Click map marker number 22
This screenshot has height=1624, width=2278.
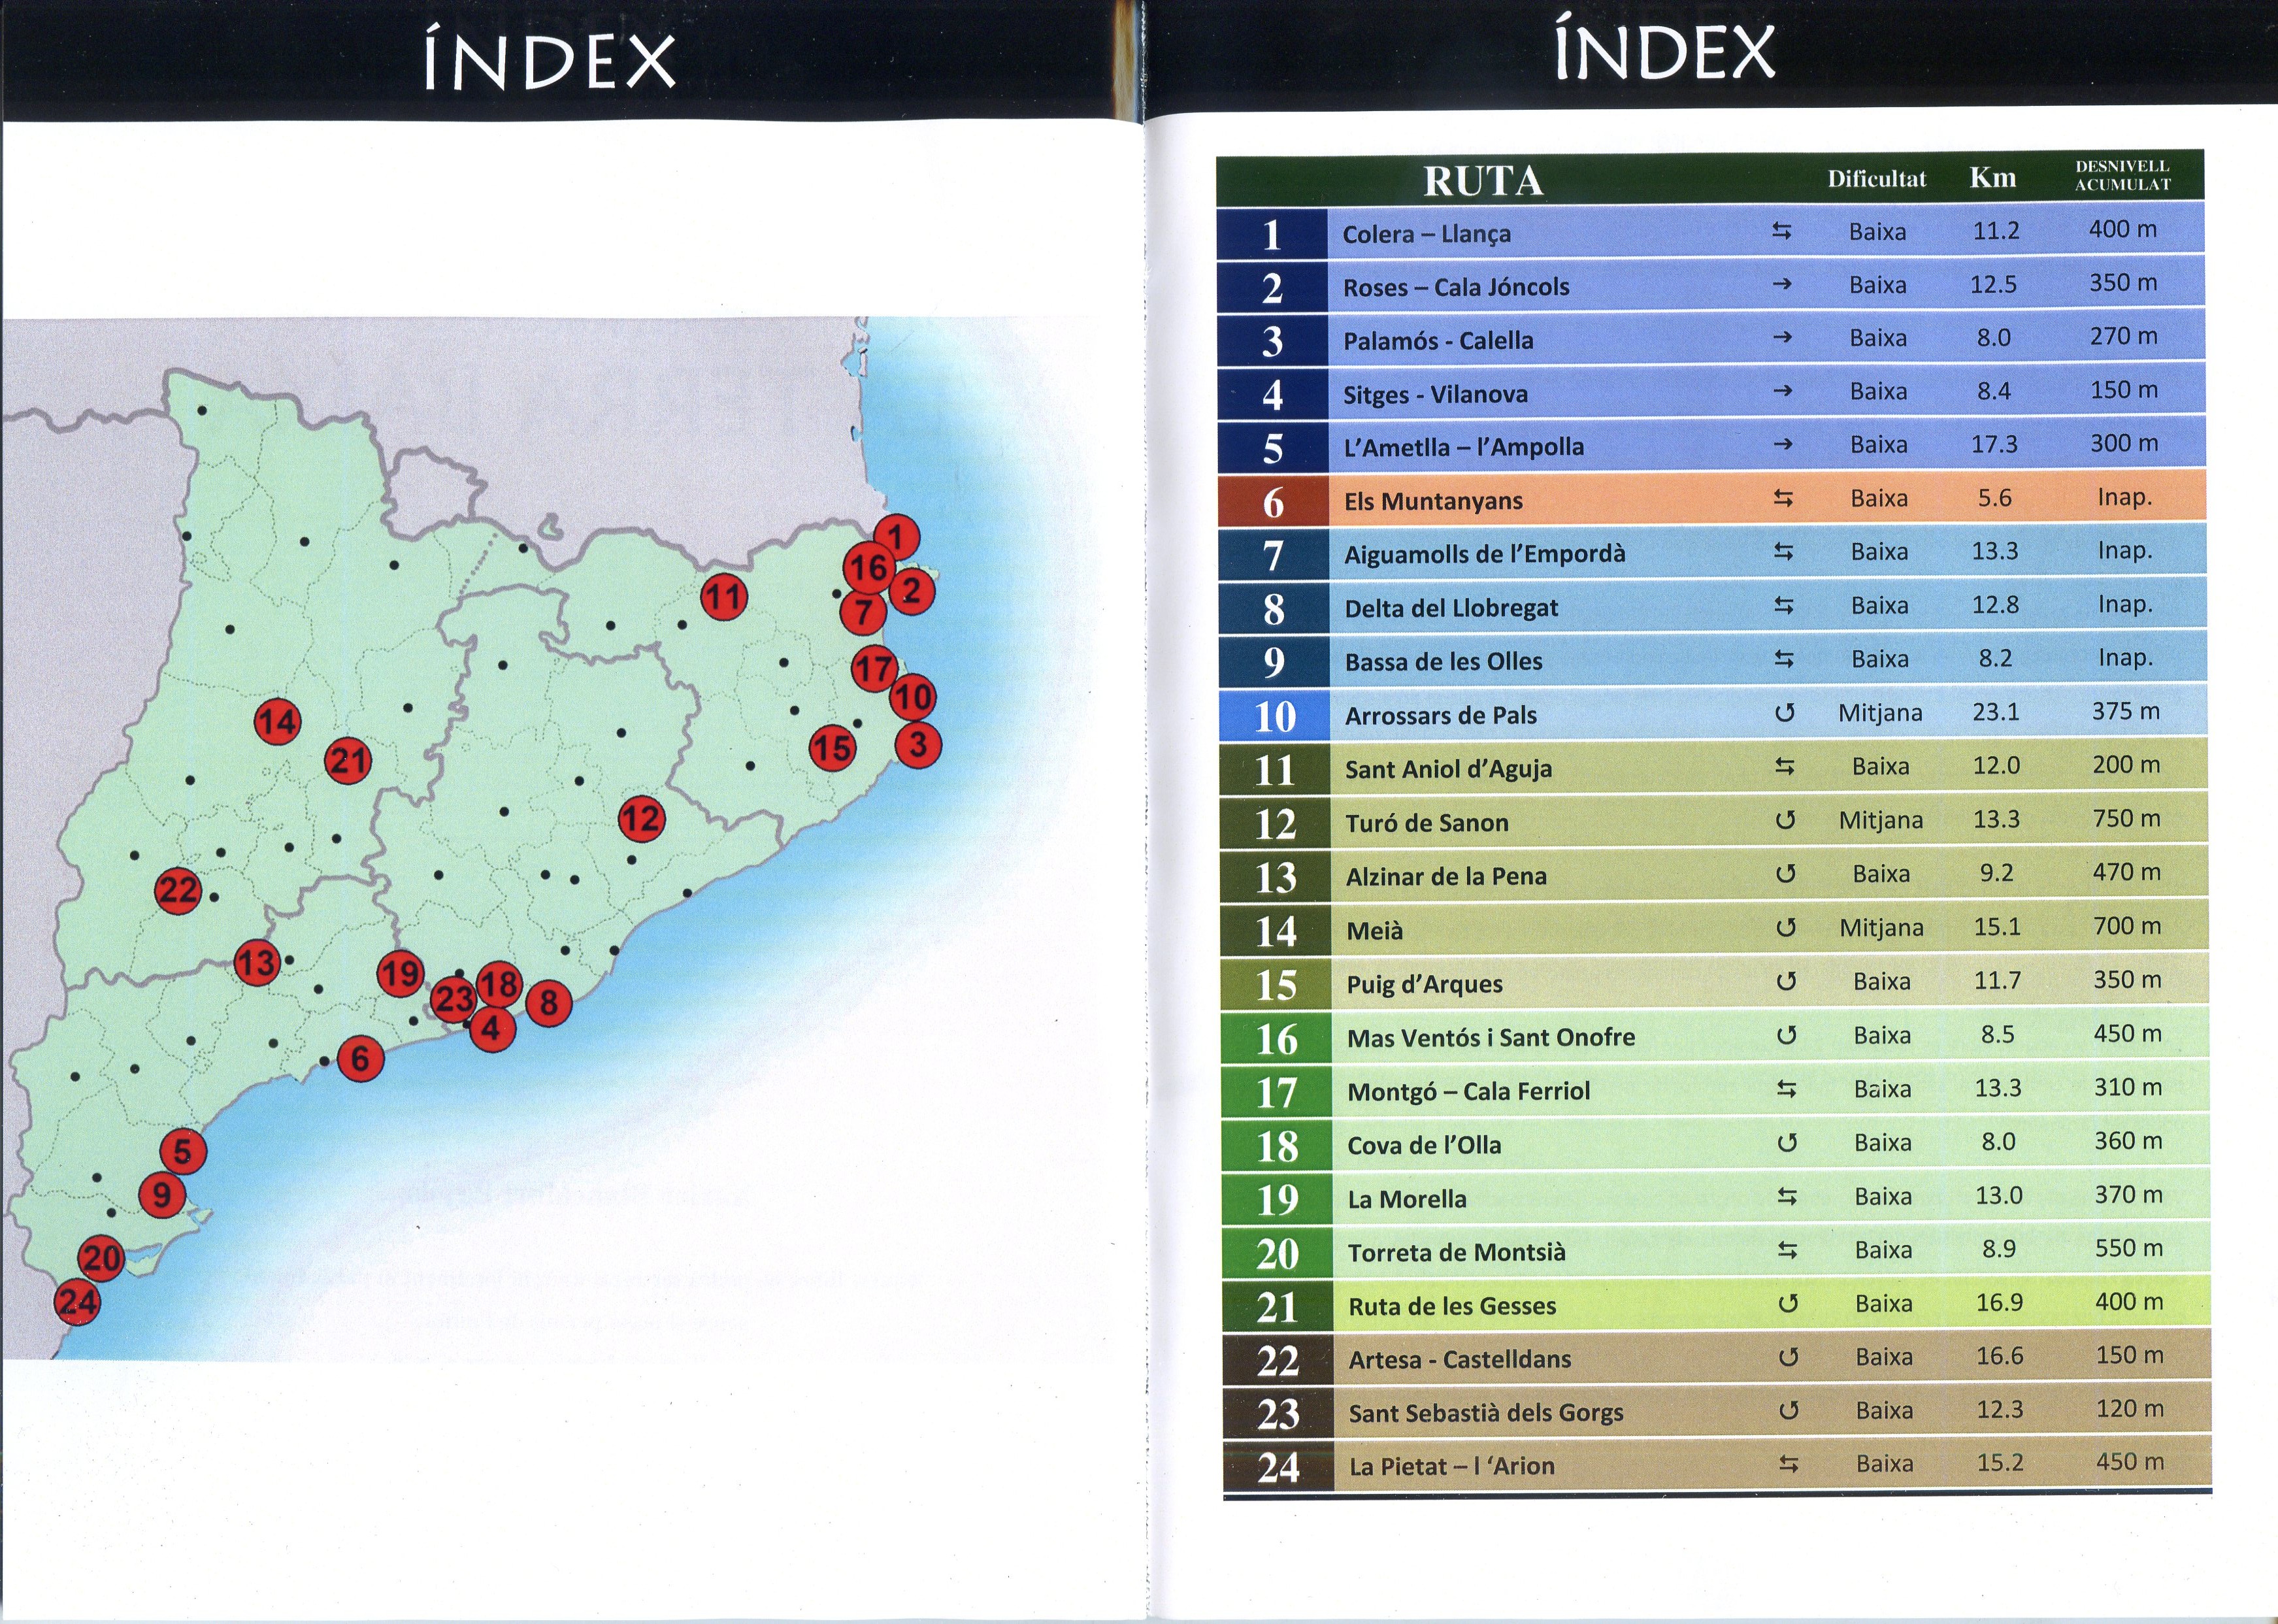point(179,890)
